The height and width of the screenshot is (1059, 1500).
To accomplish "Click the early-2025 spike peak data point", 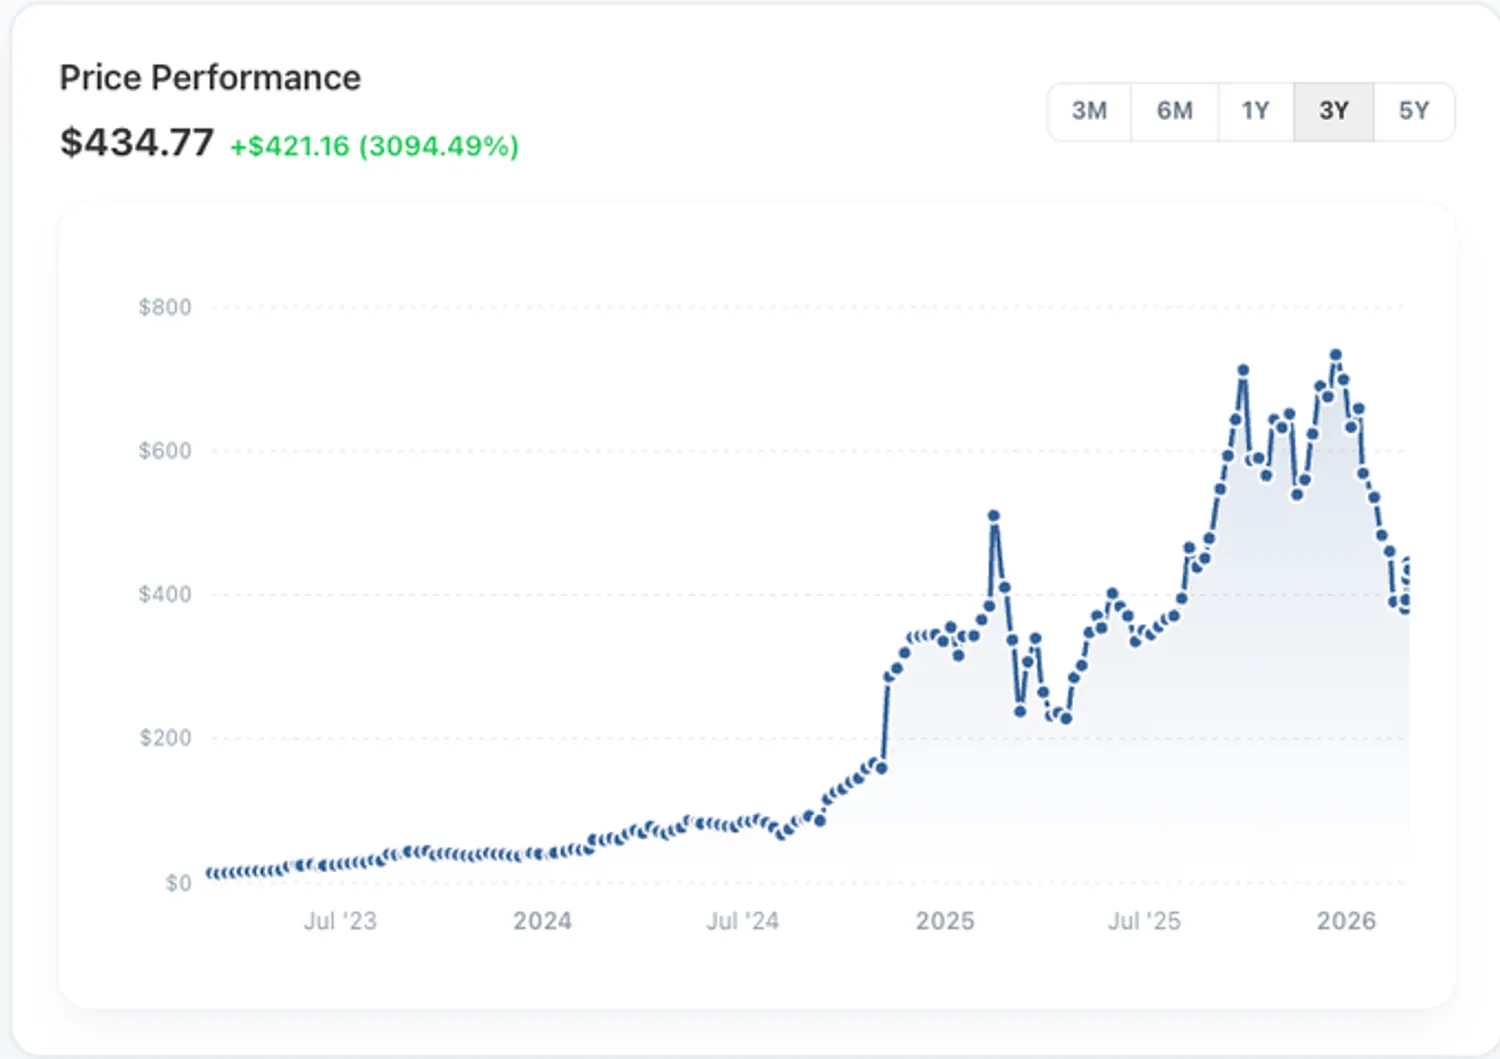I will pyautogui.click(x=993, y=516).
